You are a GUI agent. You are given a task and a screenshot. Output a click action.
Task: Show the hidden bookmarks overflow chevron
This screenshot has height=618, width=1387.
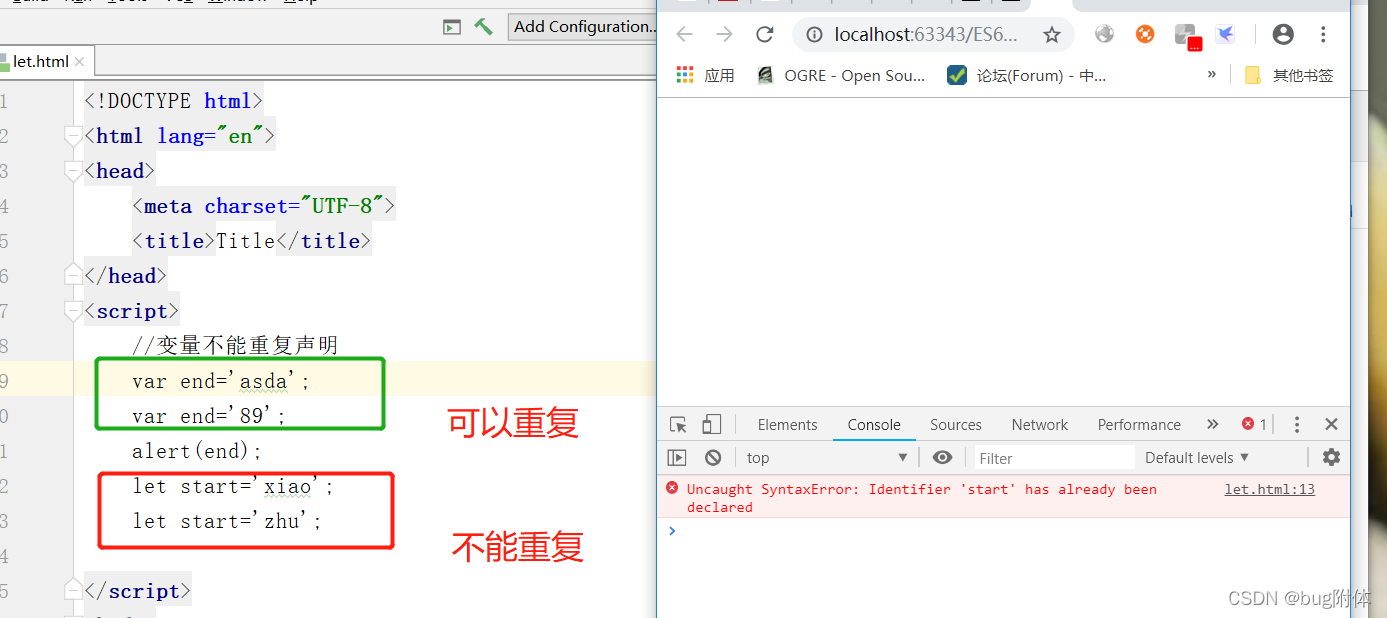pos(1212,74)
